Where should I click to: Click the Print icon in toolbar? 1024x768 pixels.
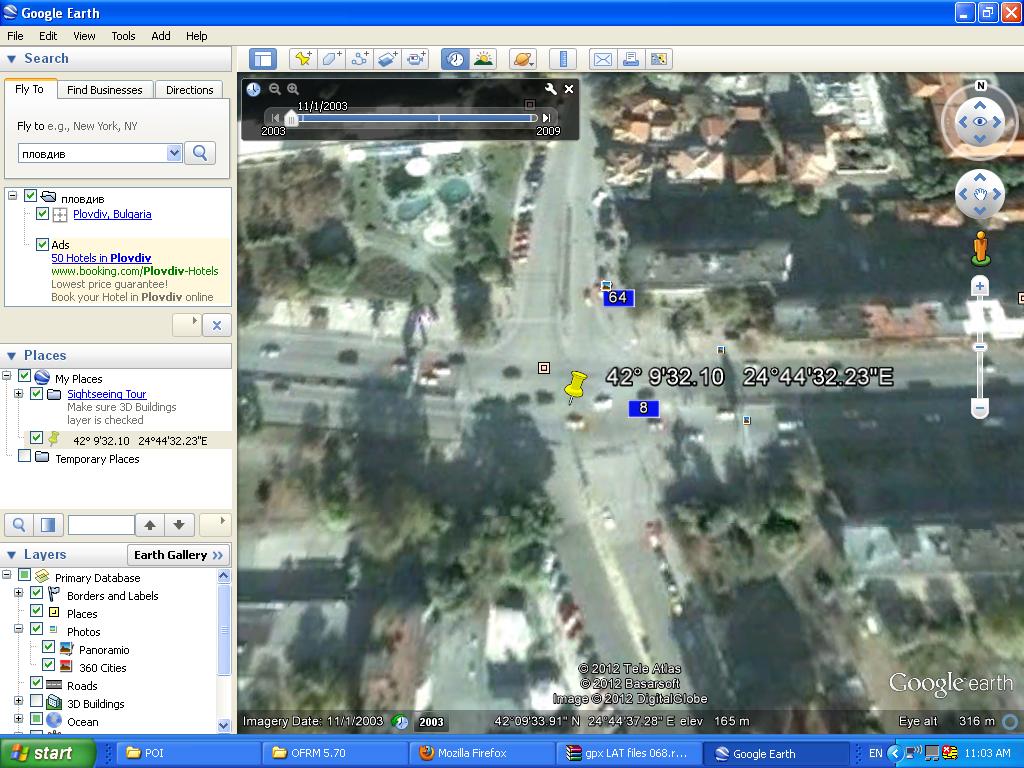click(631, 59)
